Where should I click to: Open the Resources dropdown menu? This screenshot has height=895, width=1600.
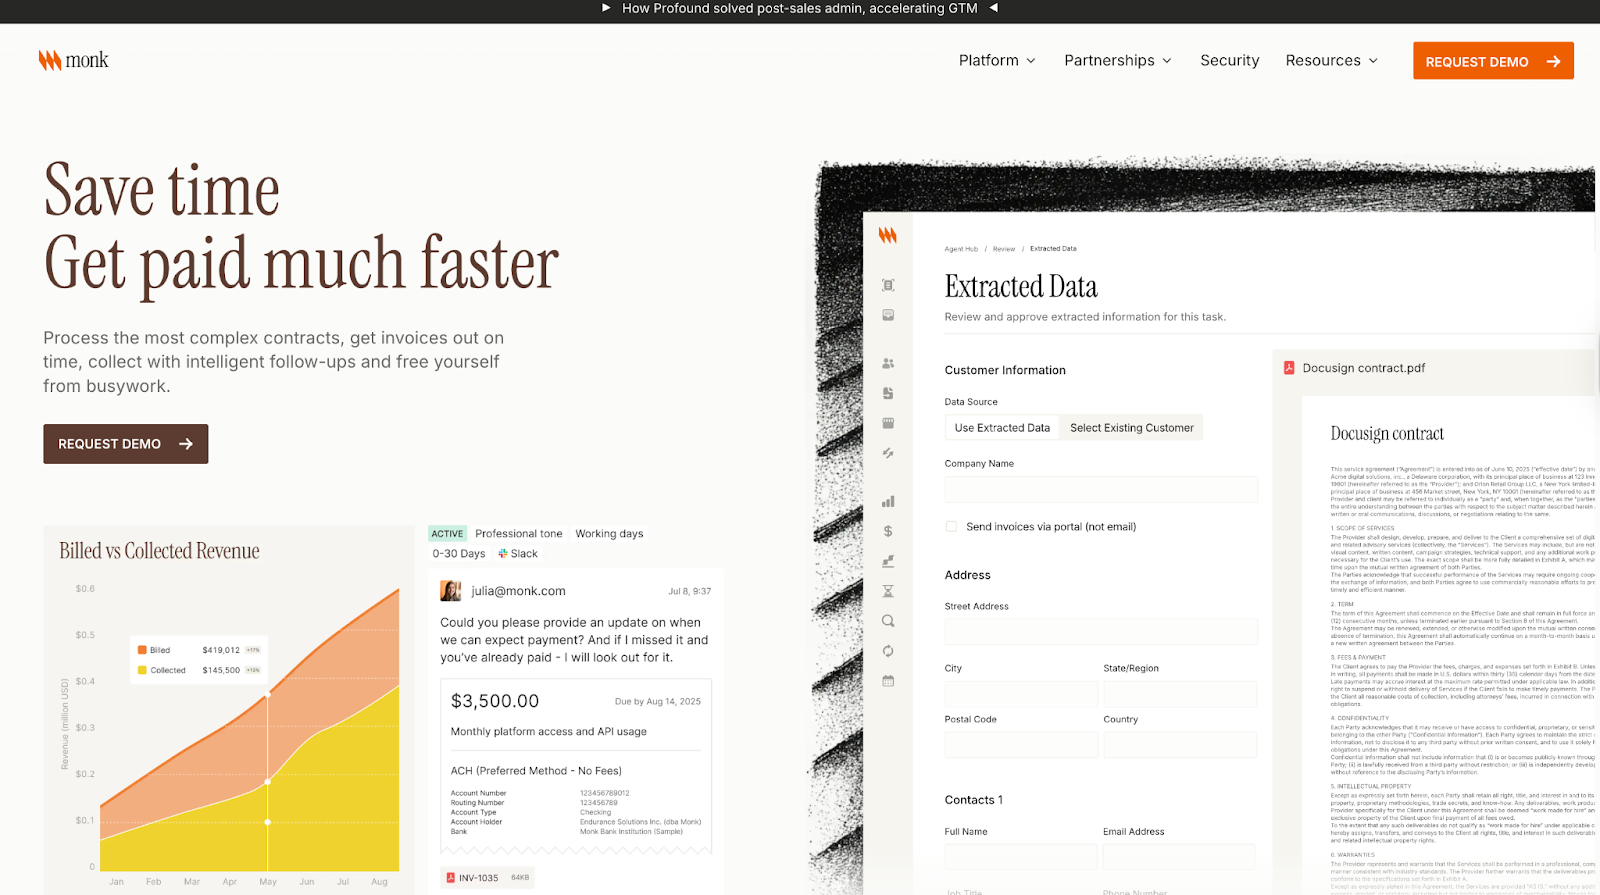click(x=1331, y=61)
